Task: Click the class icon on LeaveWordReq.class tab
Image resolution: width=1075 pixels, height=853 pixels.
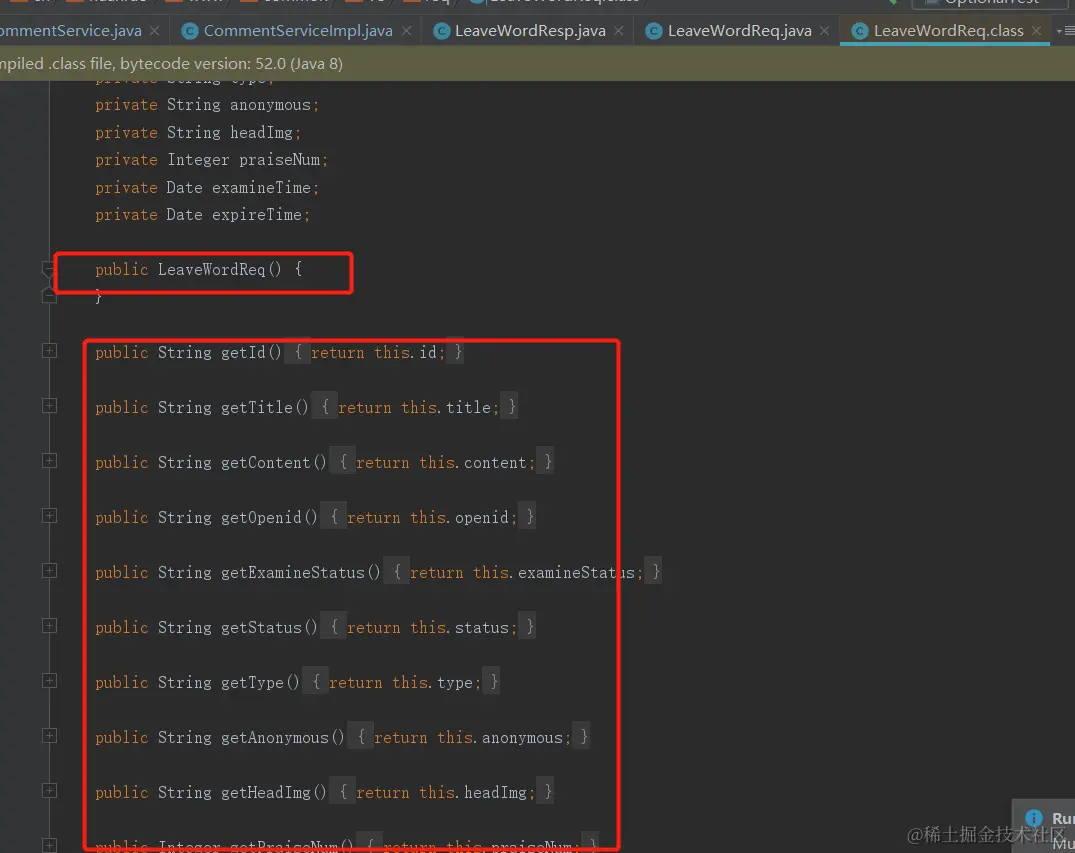Action: coord(859,31)
